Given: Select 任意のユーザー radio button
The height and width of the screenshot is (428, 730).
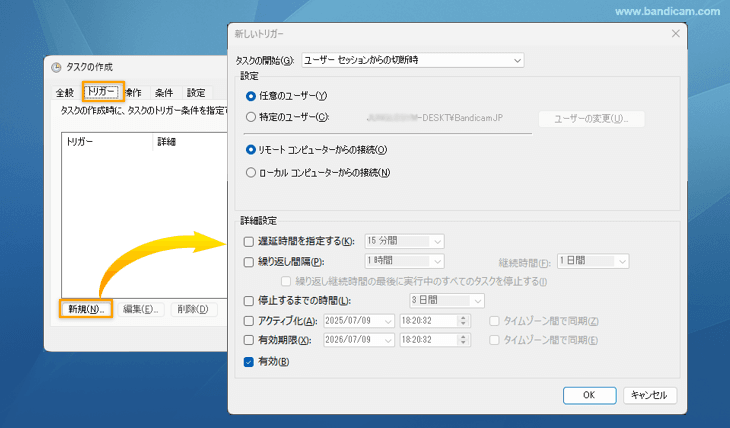Looking at the screenshot, I should point(251,96).
